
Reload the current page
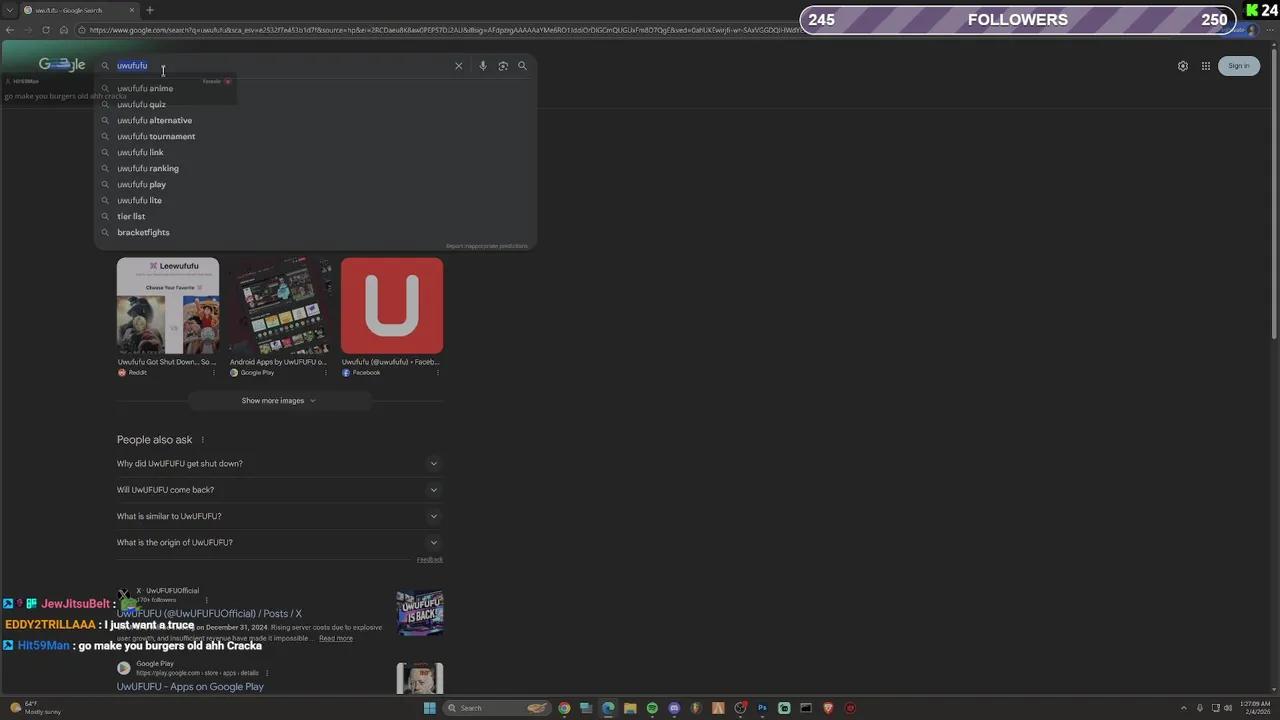(x=46, y=30)
